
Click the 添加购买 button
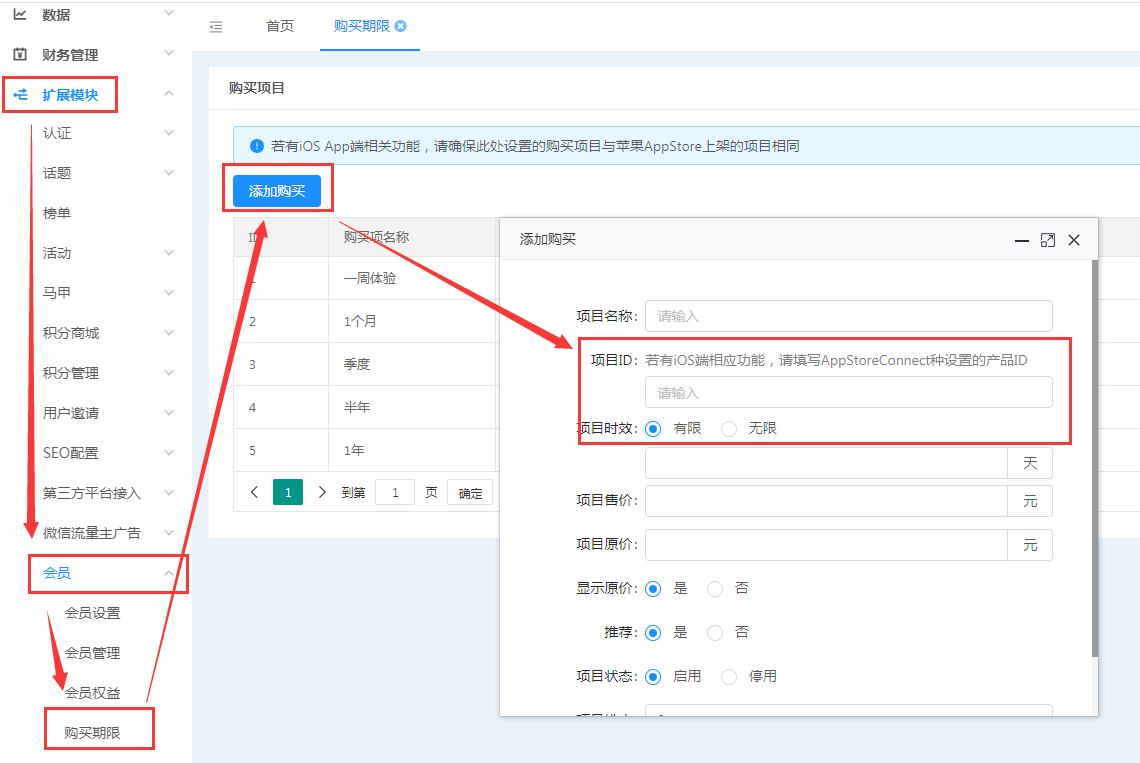(x=277, y=191)
